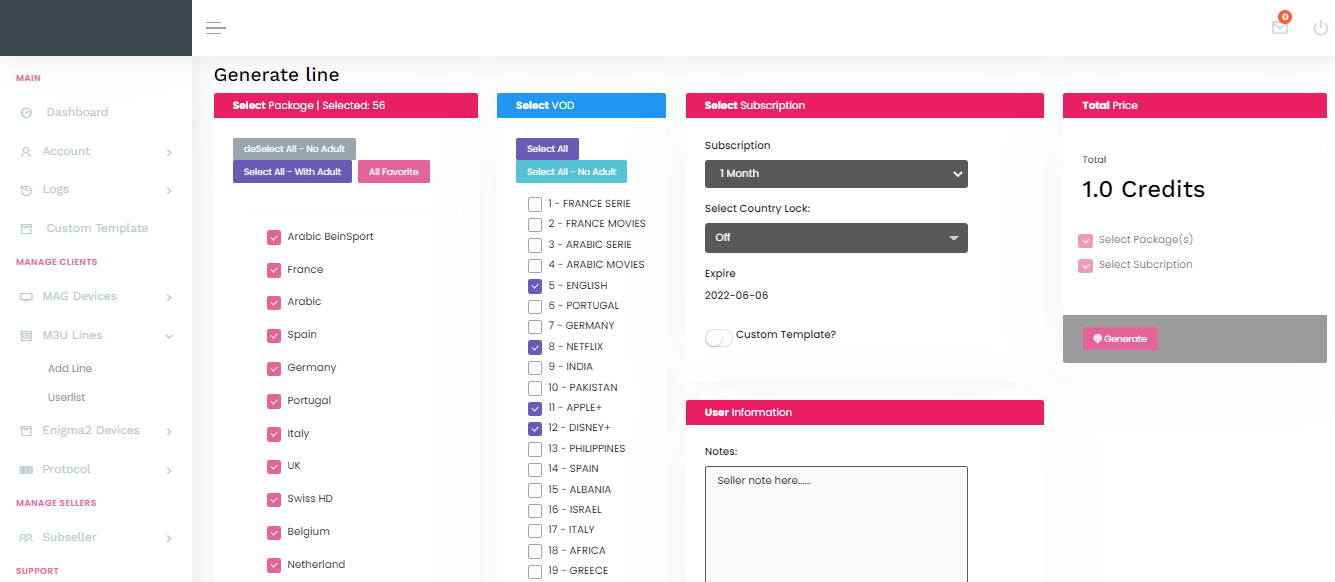Open the mail notifications icon
Image resolution: width=1335 pixels, height=582 pixels.
click(x=1280, y=28)
